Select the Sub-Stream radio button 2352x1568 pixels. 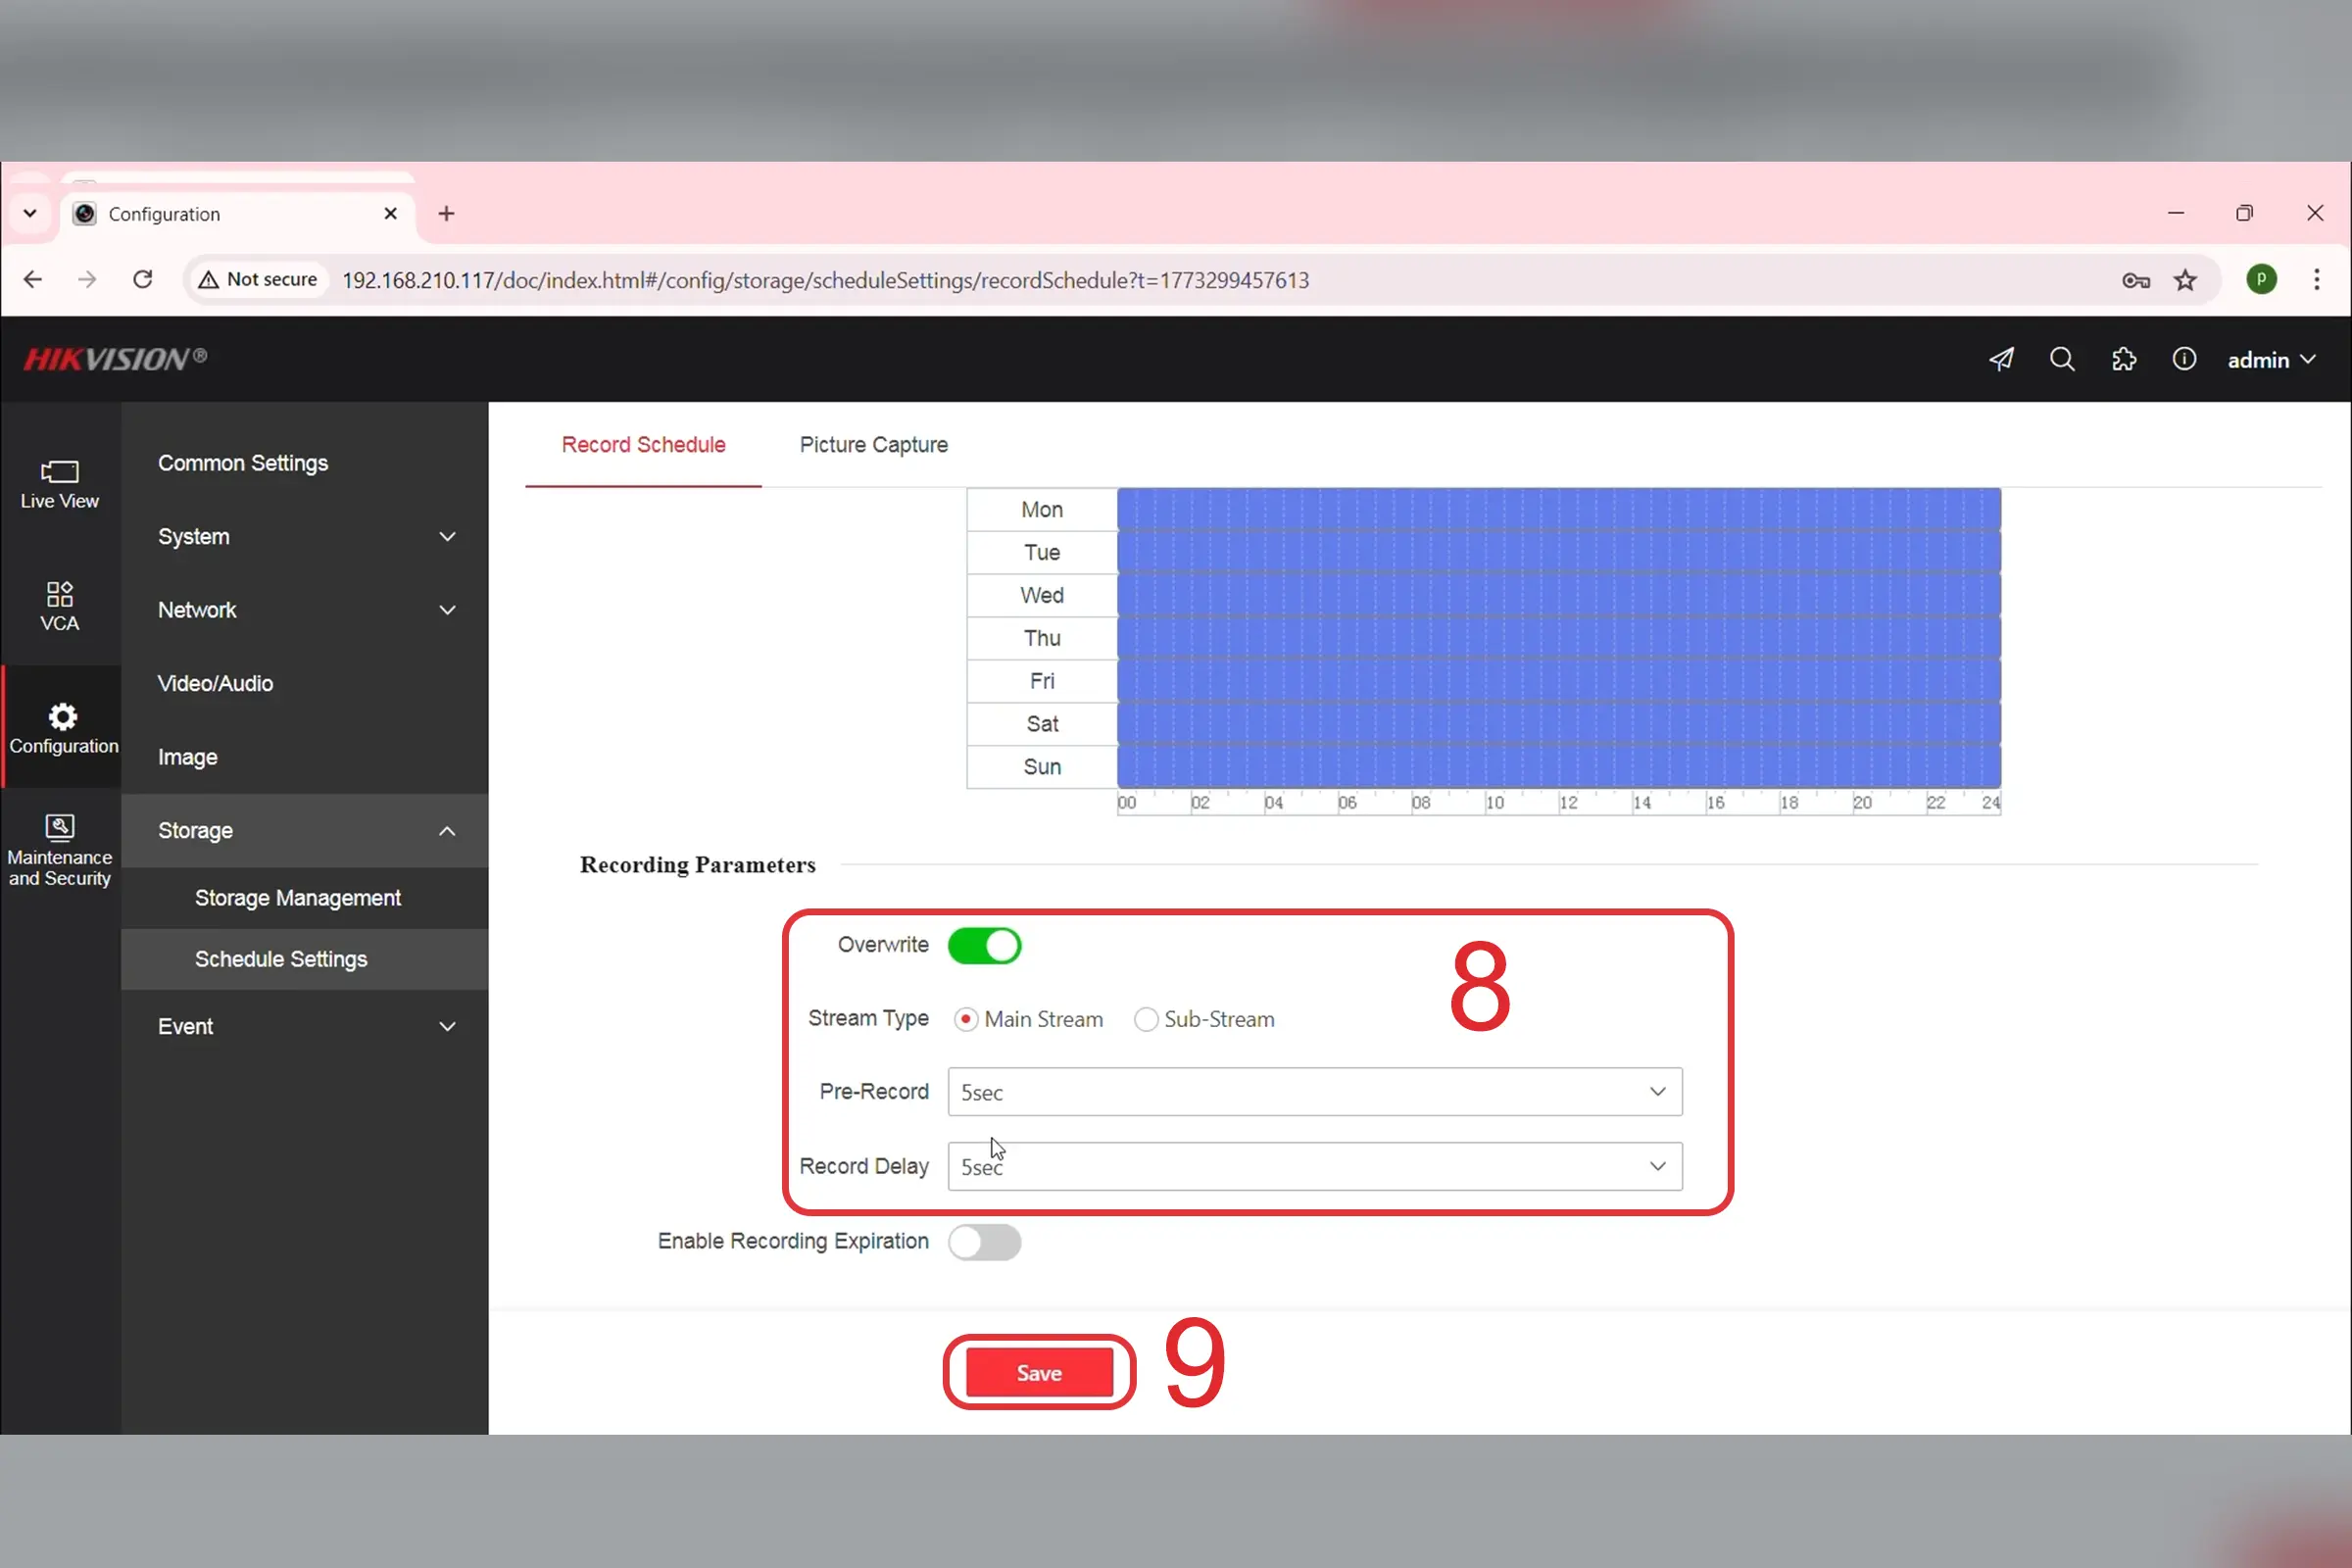[1146, 1019]
